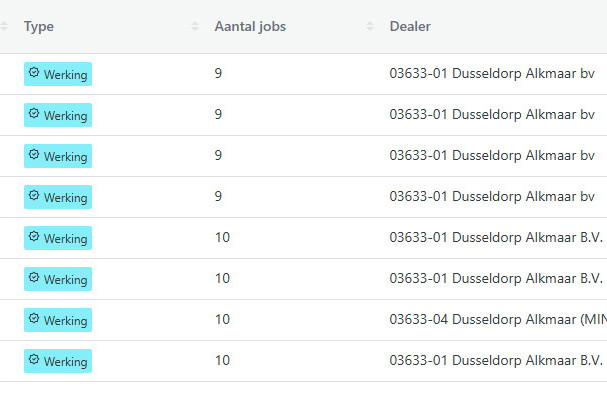Click the Werking gear icon in third row
Screen dimensions: 607x405
(x=34, y=155)
